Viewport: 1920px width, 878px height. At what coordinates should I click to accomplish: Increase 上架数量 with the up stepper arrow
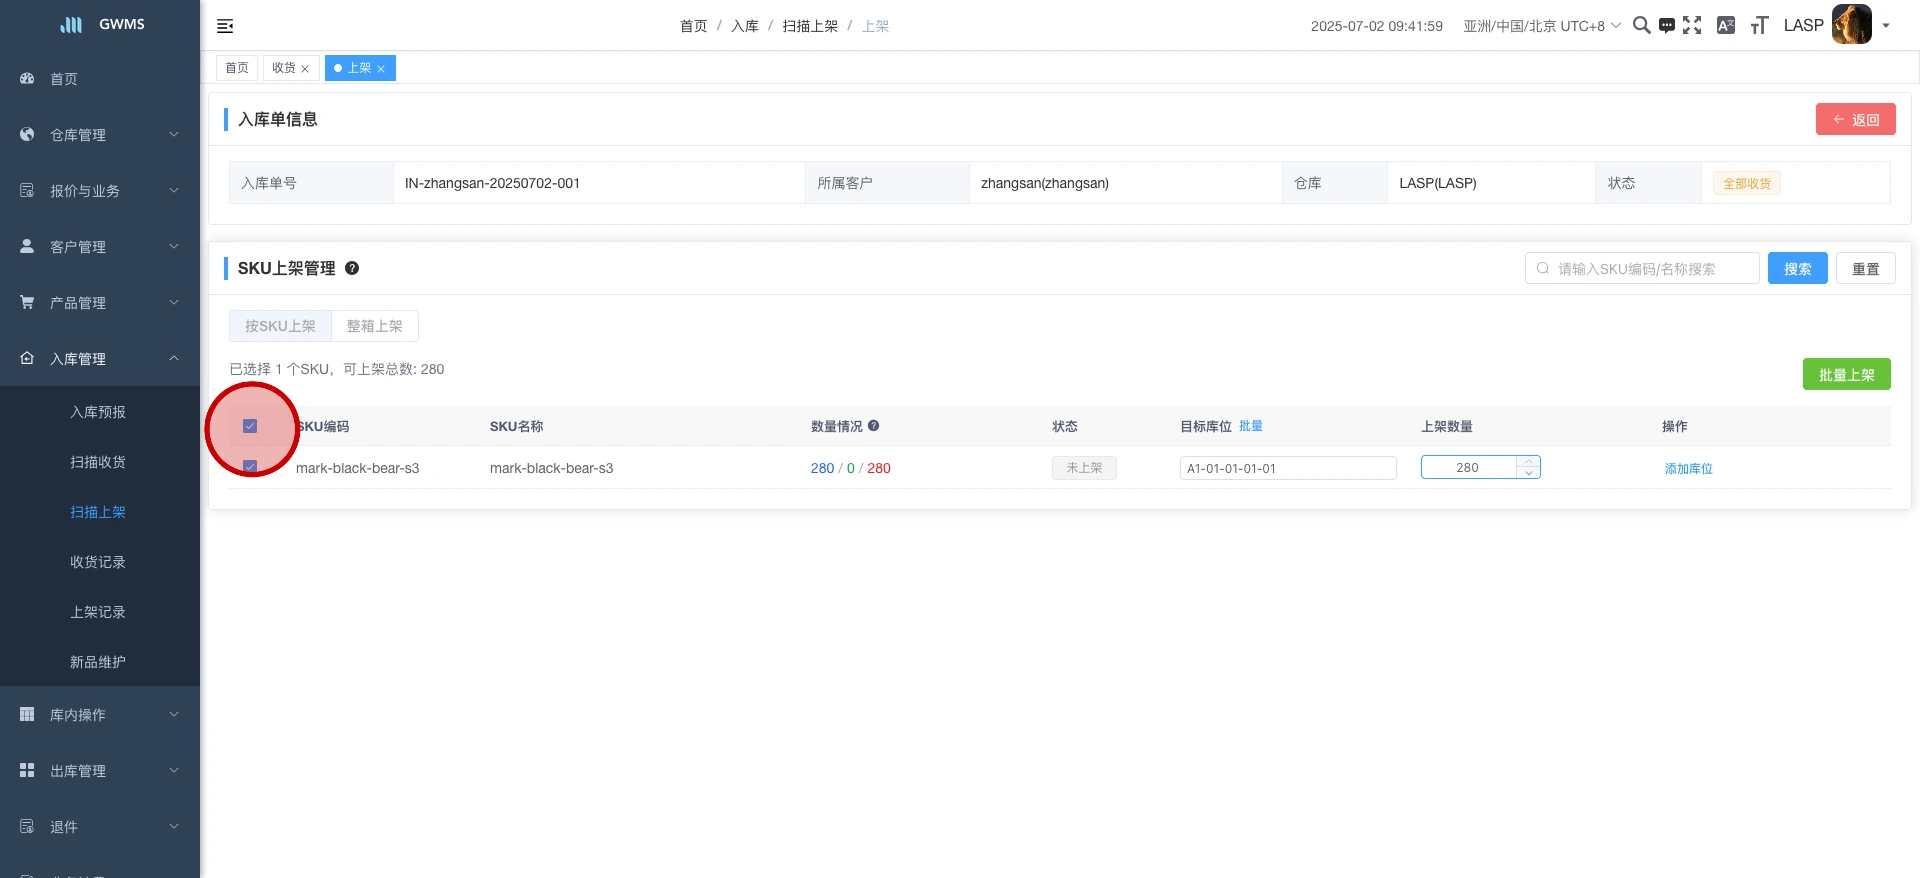coord(1529,462)
